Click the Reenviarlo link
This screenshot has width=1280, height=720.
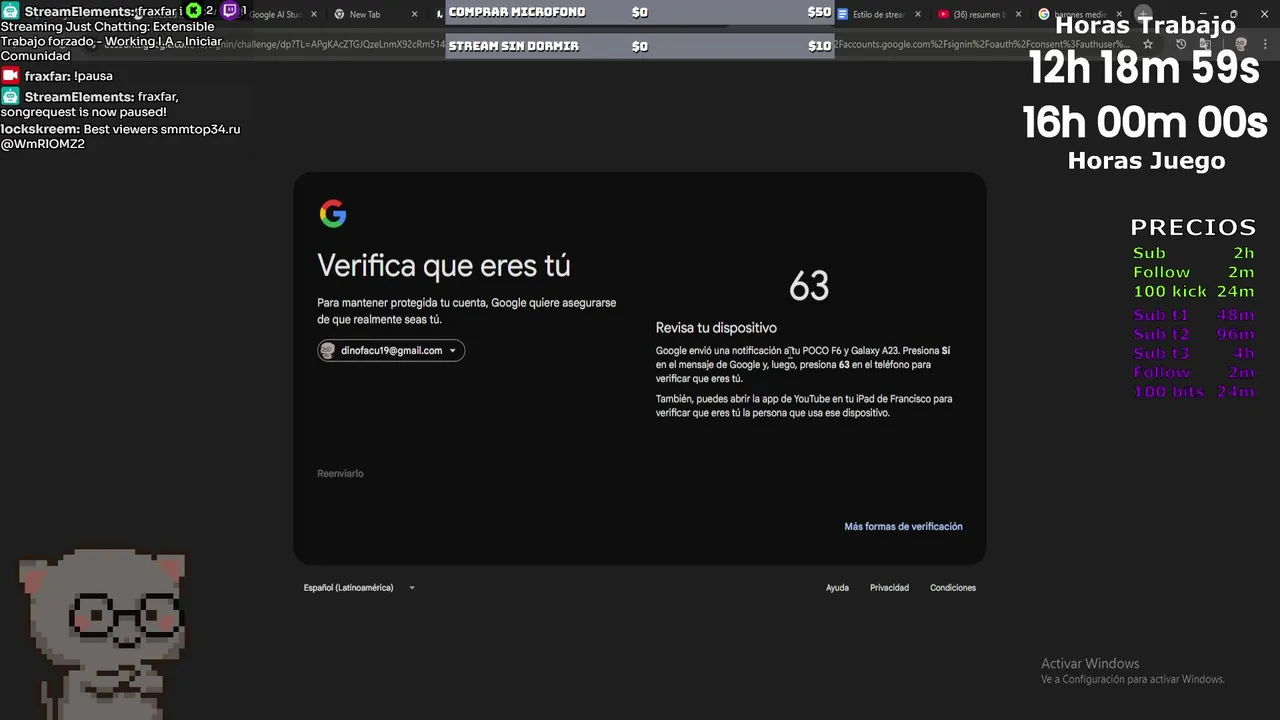pyautogui.click(x=340, y=473)
